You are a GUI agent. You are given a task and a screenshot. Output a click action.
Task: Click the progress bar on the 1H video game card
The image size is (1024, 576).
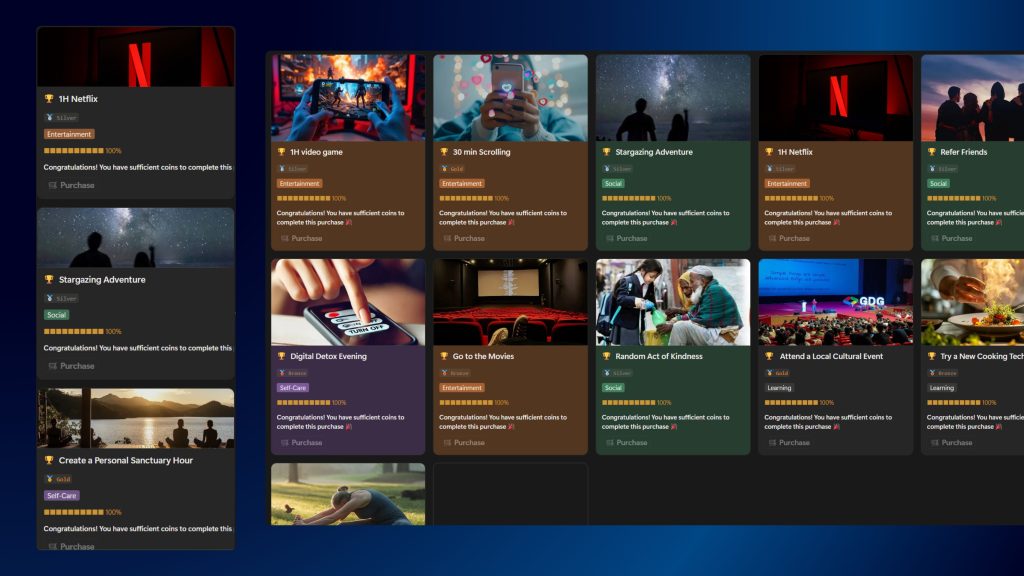pyautogui.click(x=304, y=198)
